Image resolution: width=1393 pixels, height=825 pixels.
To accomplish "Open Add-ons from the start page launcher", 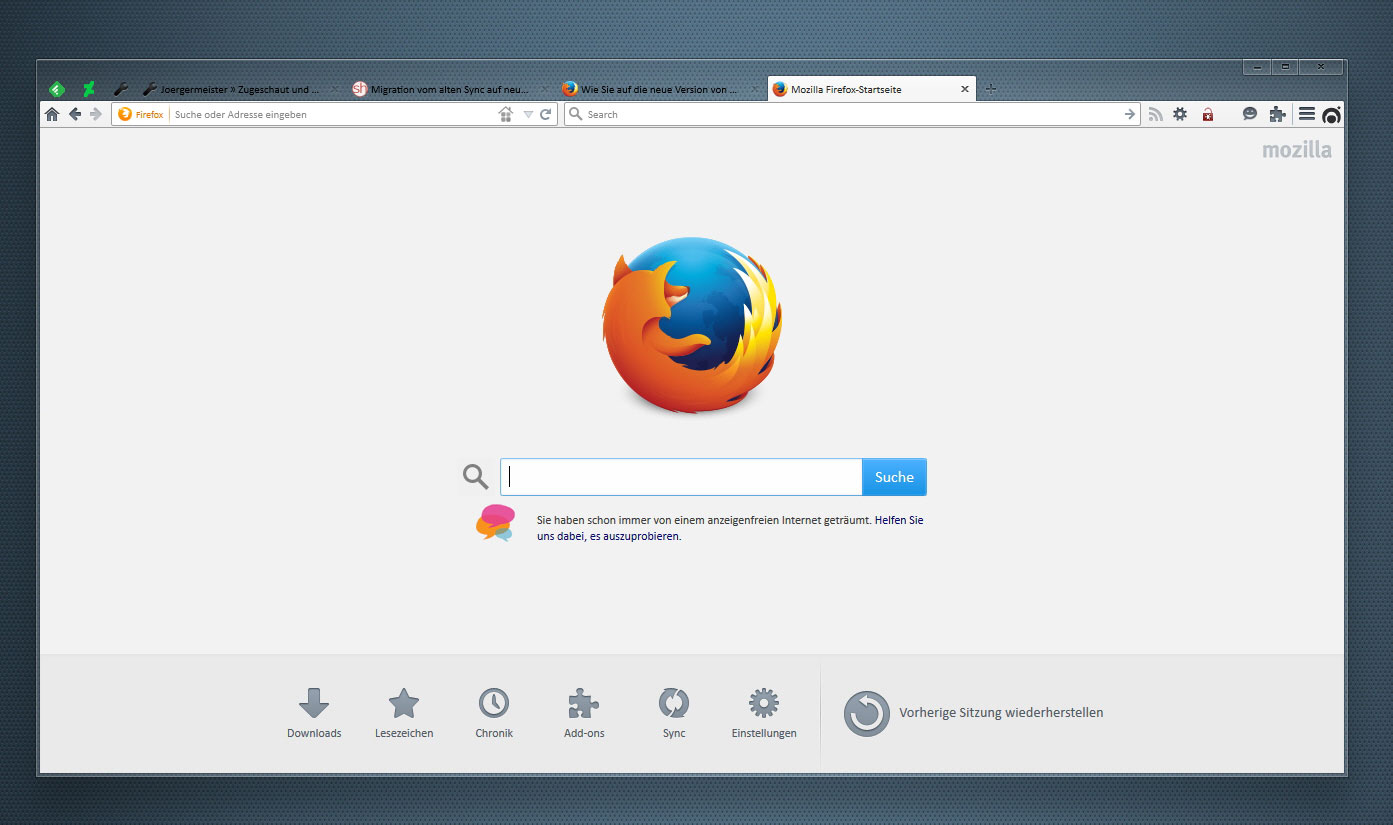I will [x=584, y=713].
